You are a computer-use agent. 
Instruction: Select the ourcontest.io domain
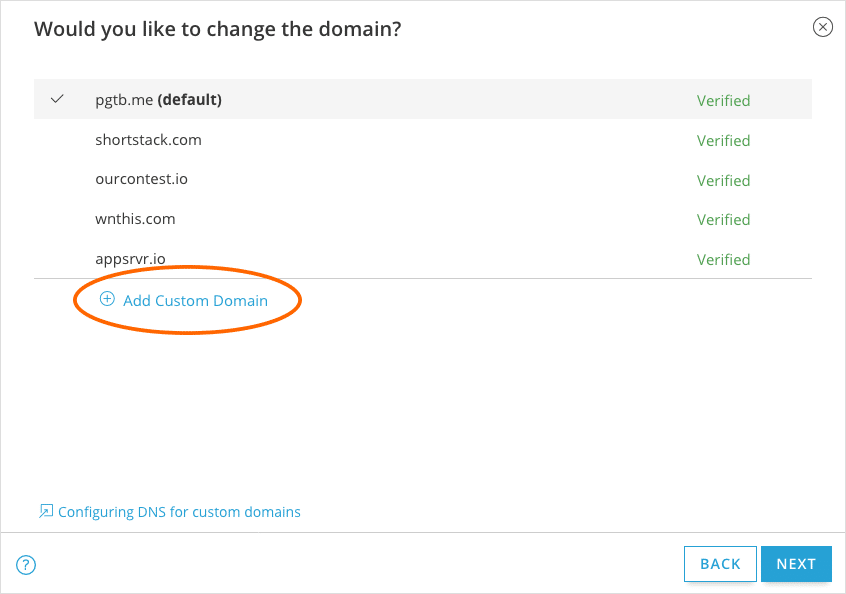(x=141, y=180)
